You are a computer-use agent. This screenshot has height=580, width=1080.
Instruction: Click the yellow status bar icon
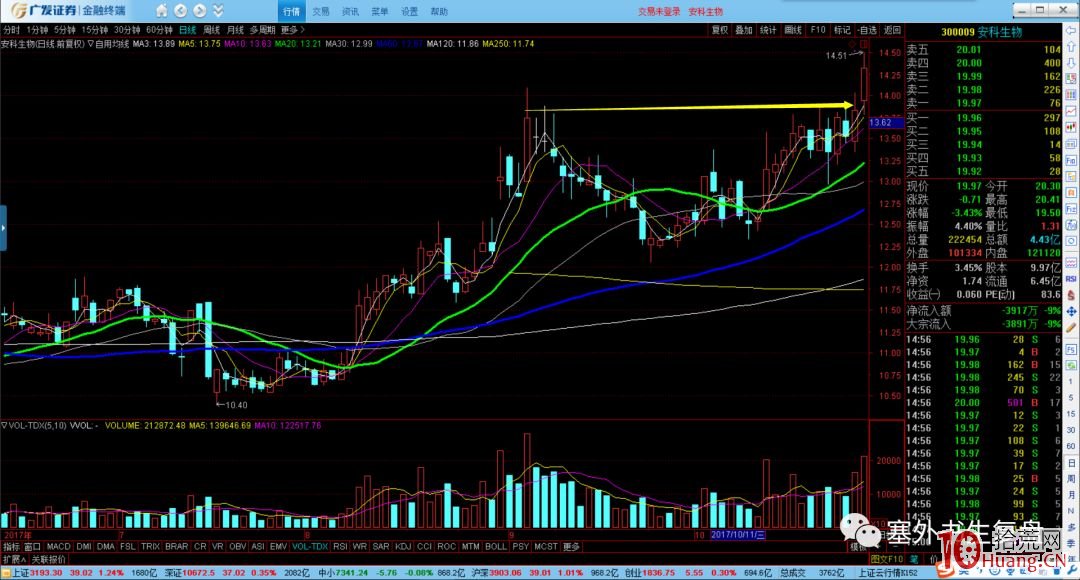tap(6, 573)
